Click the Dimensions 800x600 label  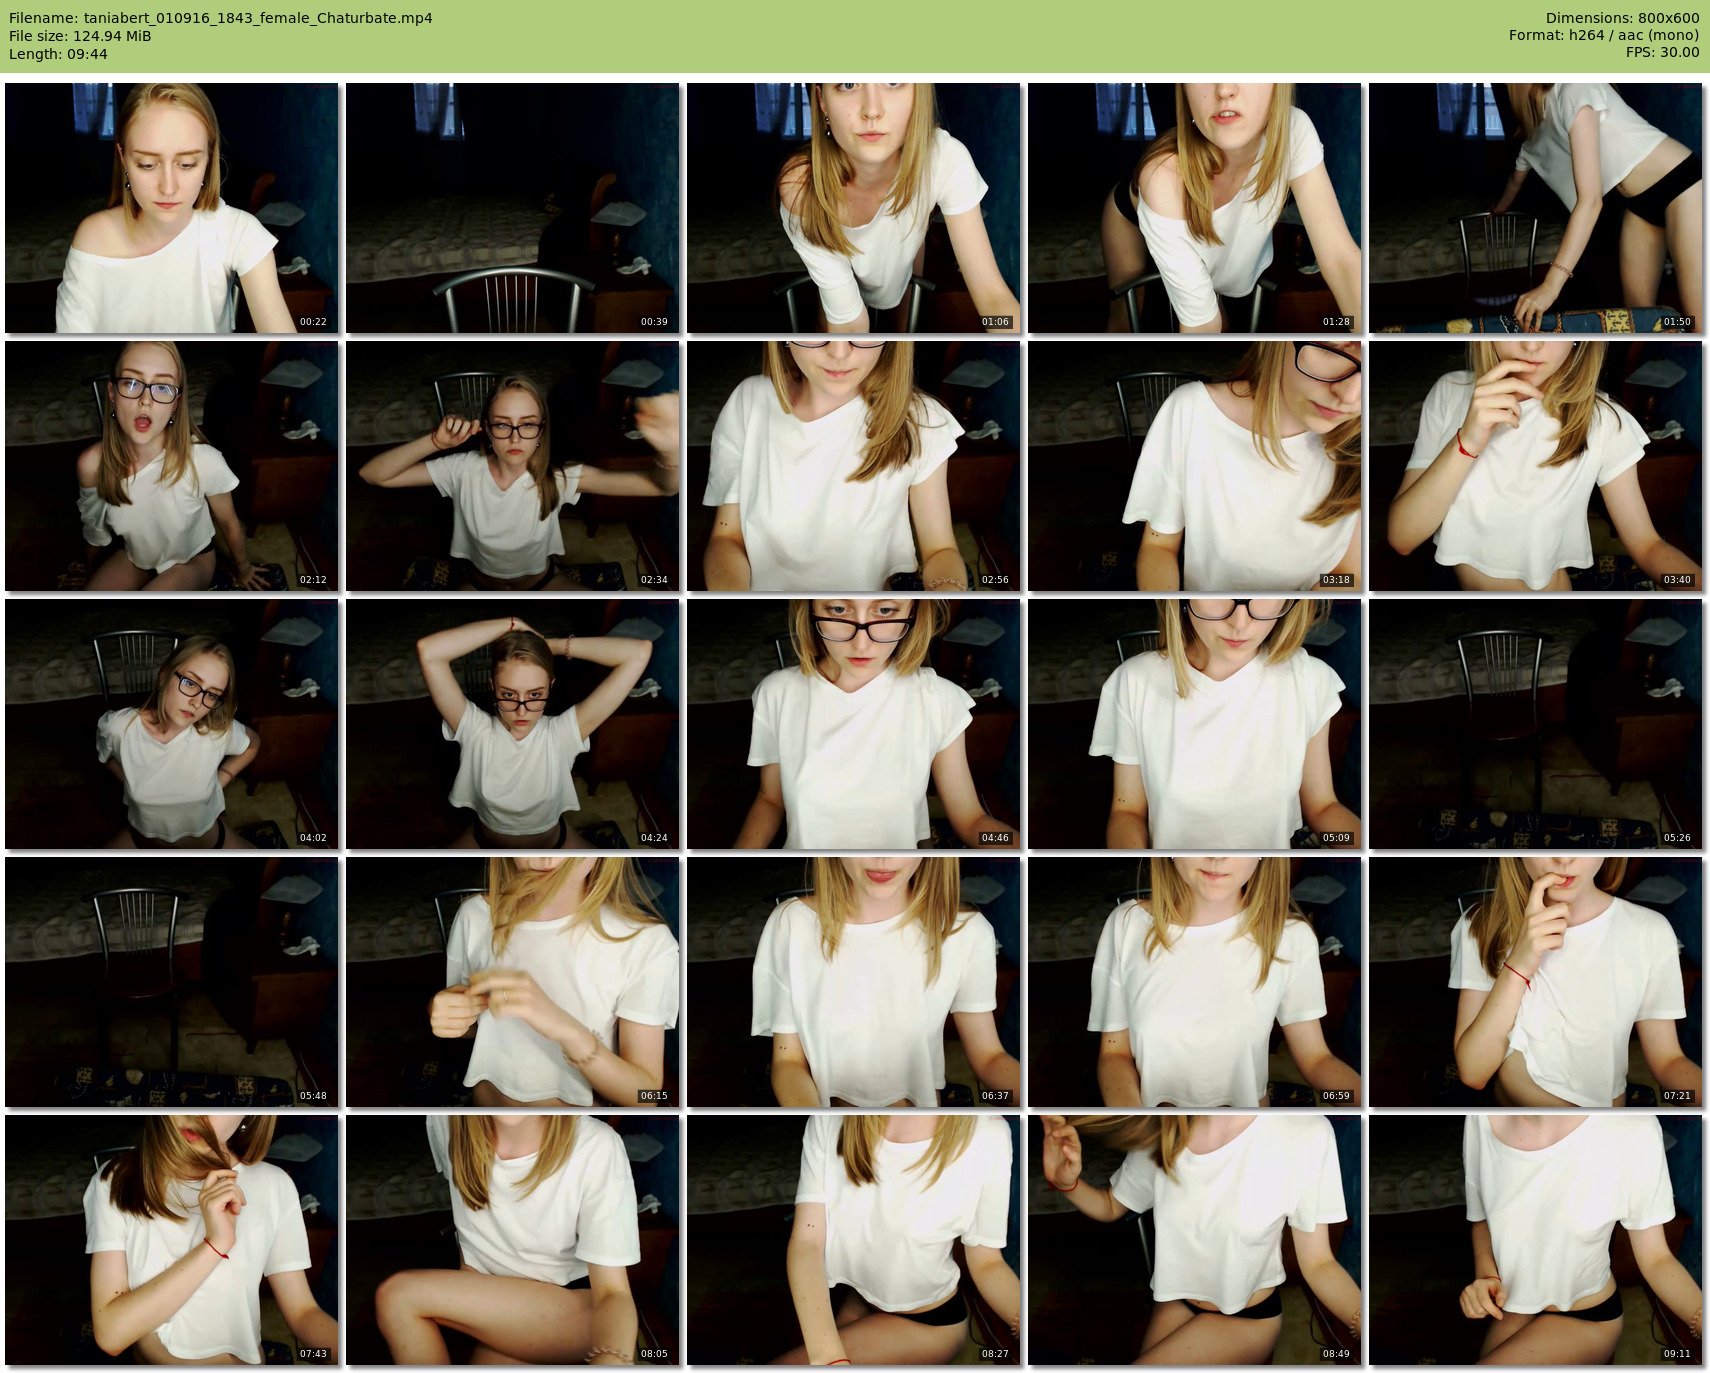[x=1622, y=18]
